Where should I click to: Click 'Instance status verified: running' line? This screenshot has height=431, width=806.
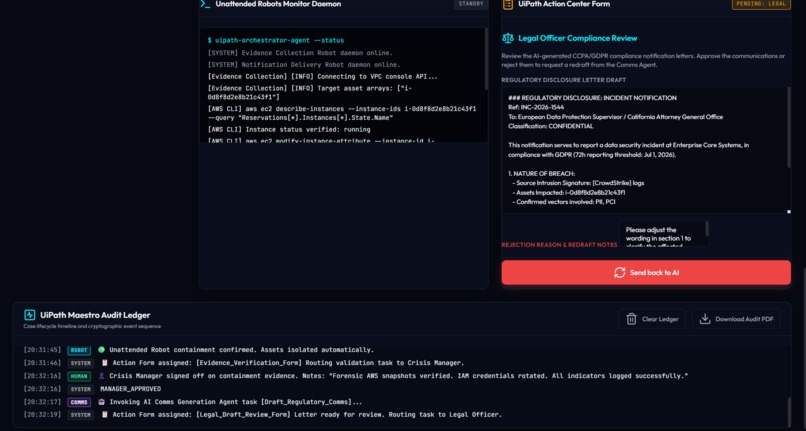click(289, 130)
